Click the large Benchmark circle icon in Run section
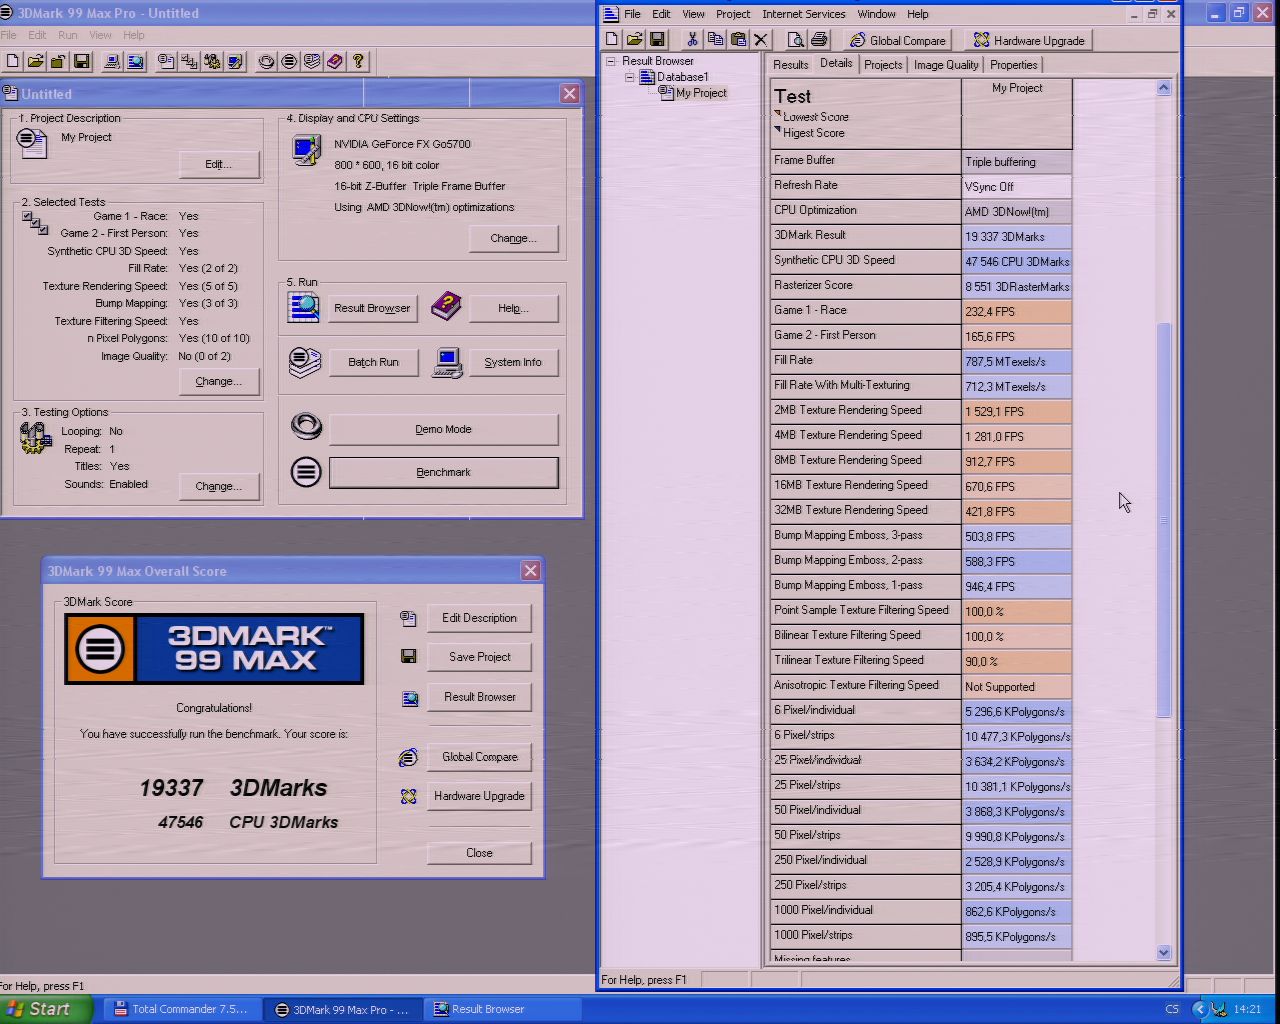Viewport: 1280px width, 1024px height. click(x=306, y=472)
